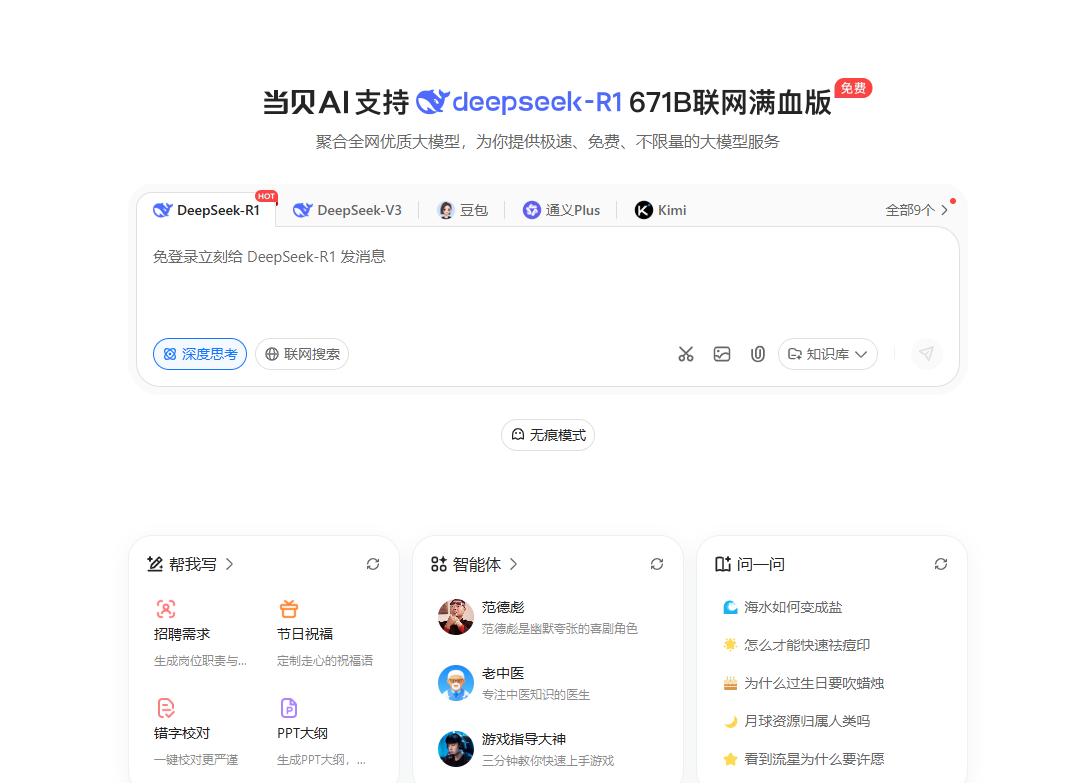The width and height of the screenshot is (1065, 783).
Task: Toggle 联网搜索 web search
Action: tap(302, 354)
